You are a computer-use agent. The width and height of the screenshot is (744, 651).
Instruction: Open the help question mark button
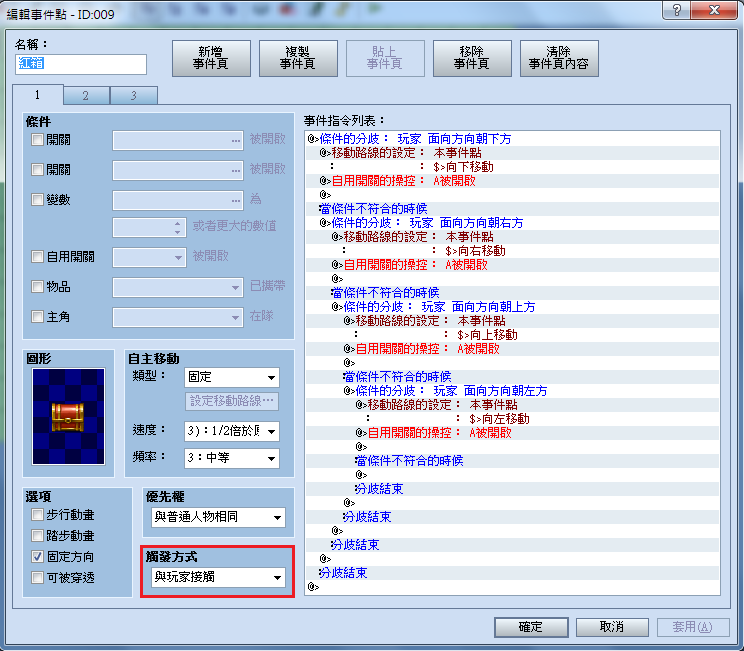[677, 10]
